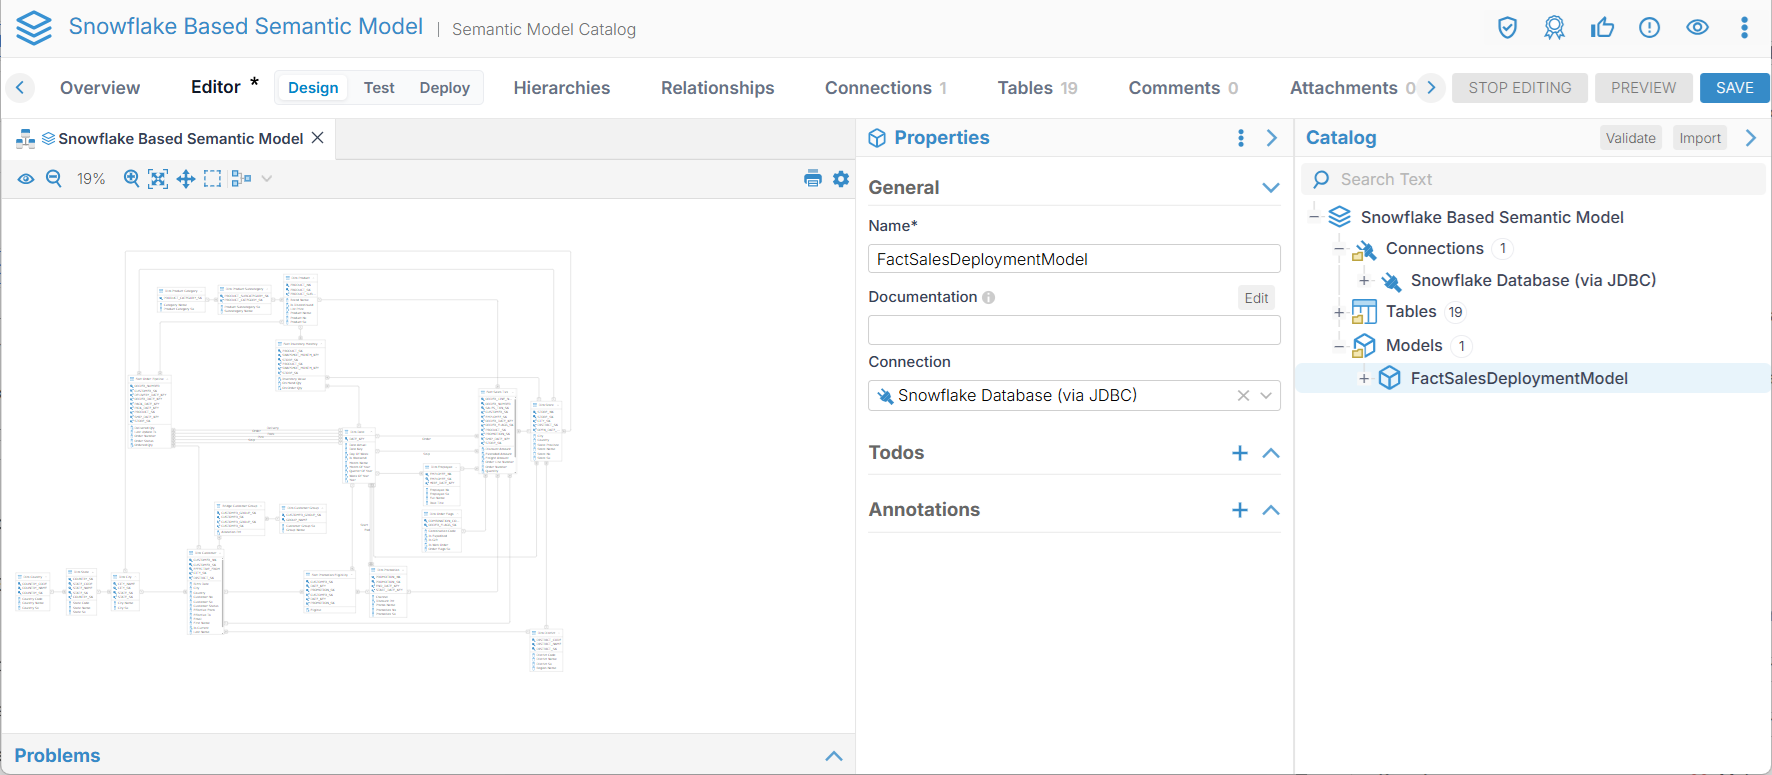Screen dimensions: 1772x775
Task: Open diagram settings gear icon
Action: (841, 179)
